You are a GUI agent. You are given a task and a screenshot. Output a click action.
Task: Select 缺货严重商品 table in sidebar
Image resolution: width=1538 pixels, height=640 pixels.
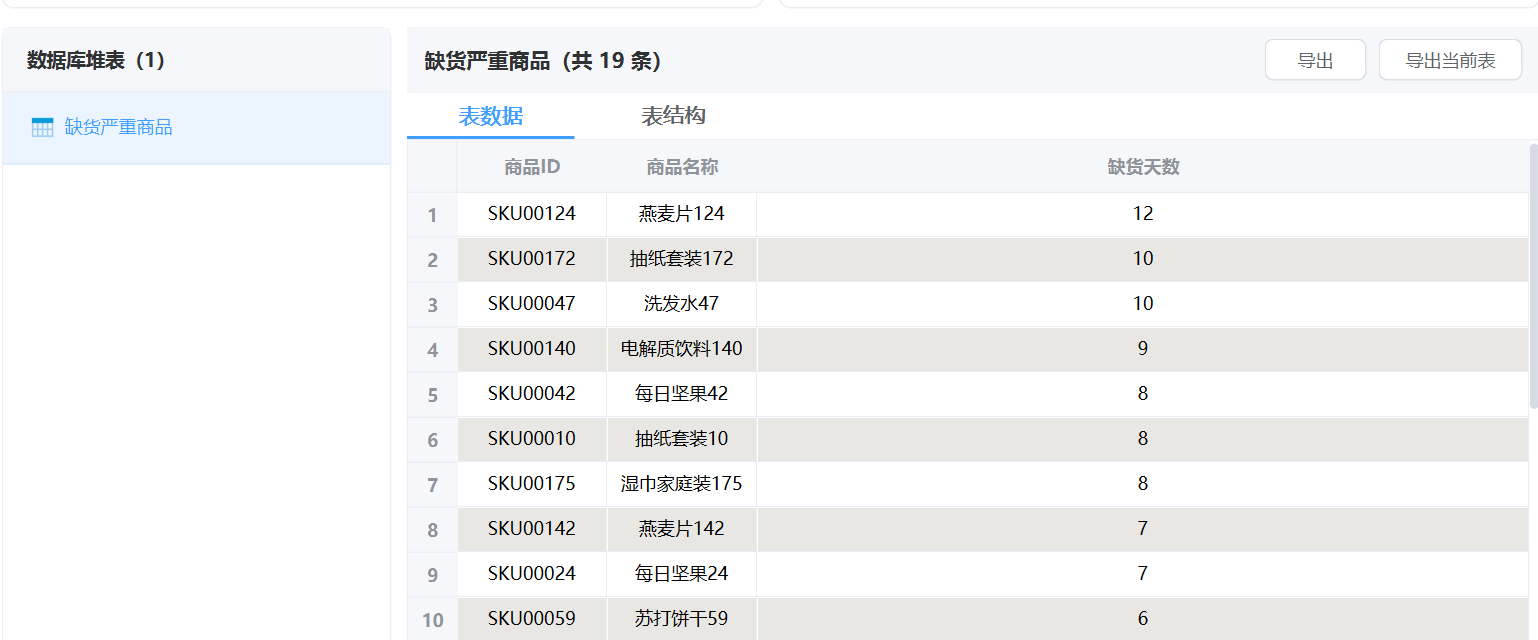click(x=118, y=127)
